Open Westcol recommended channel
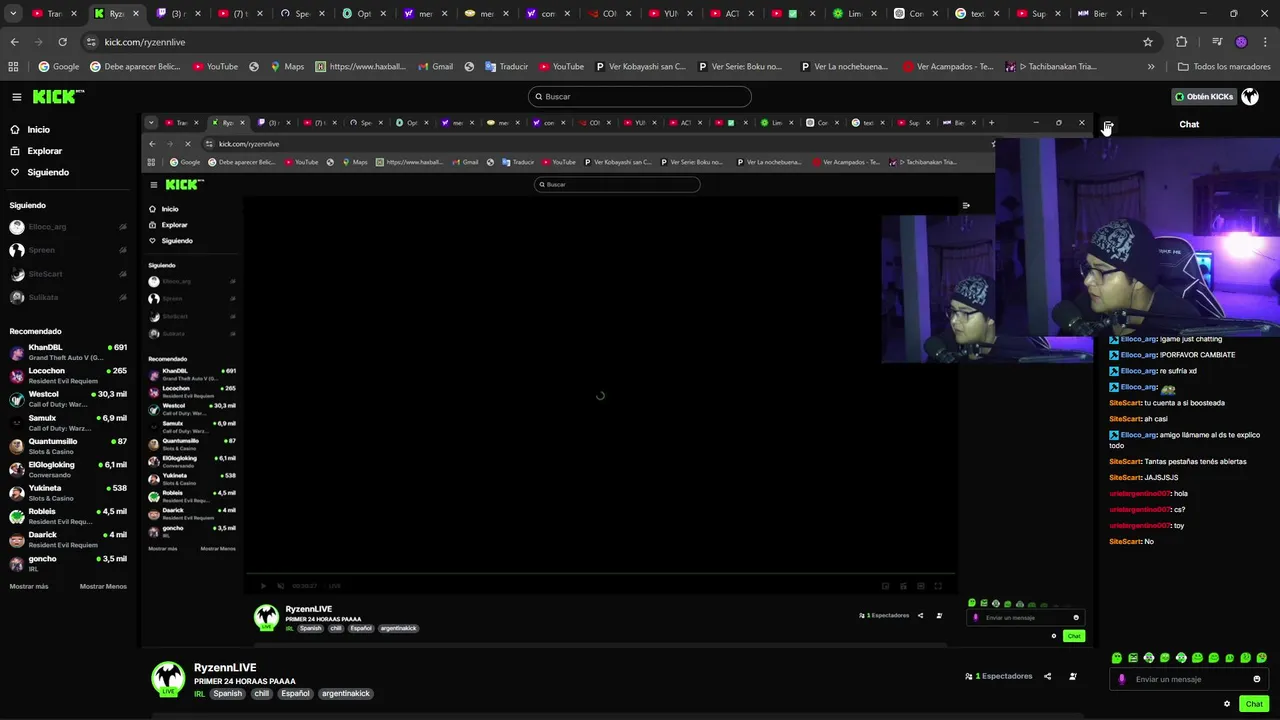The image size is (1280, 720). click(68, 399)
